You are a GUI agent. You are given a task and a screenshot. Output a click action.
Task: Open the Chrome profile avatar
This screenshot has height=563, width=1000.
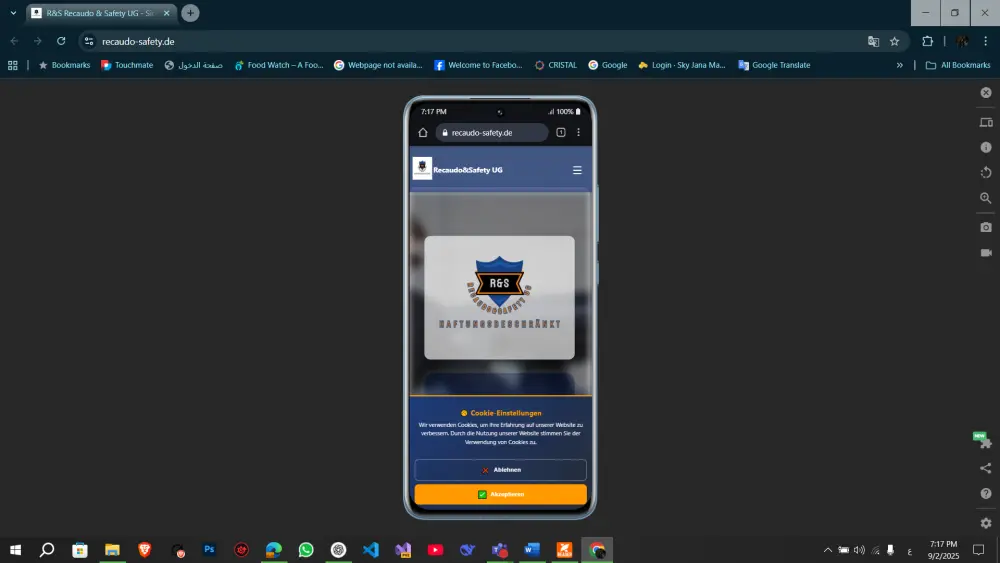[962, 41]
